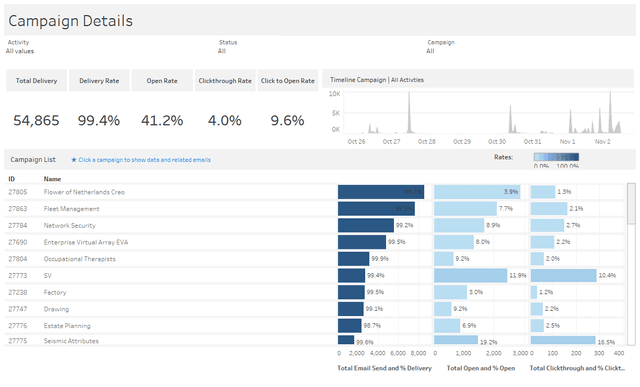
Task: Click the Rates color legend gradient
Action: pyautogui.click(x=556, y=157)
